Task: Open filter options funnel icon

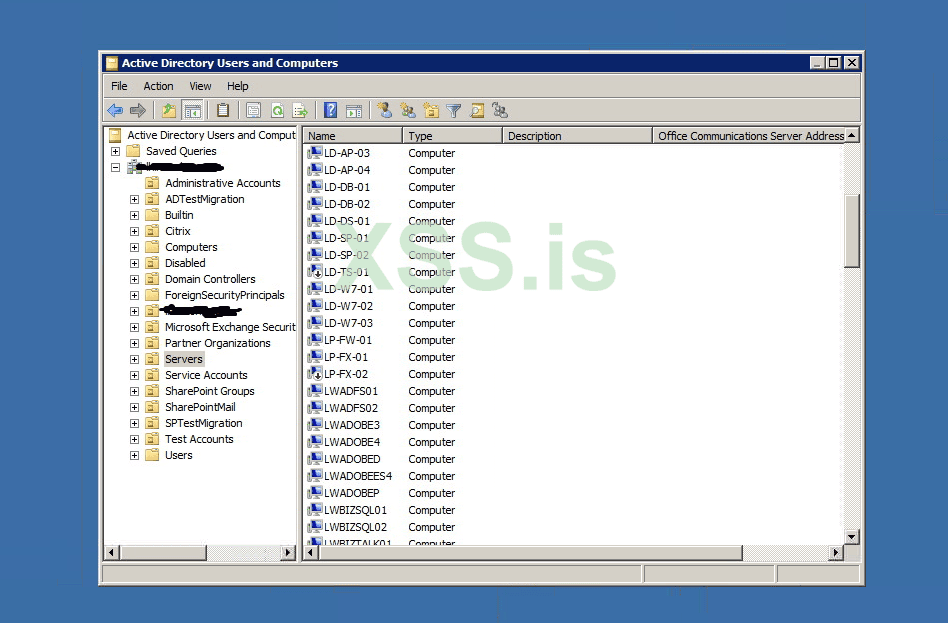Action: [x=453, y=110]
